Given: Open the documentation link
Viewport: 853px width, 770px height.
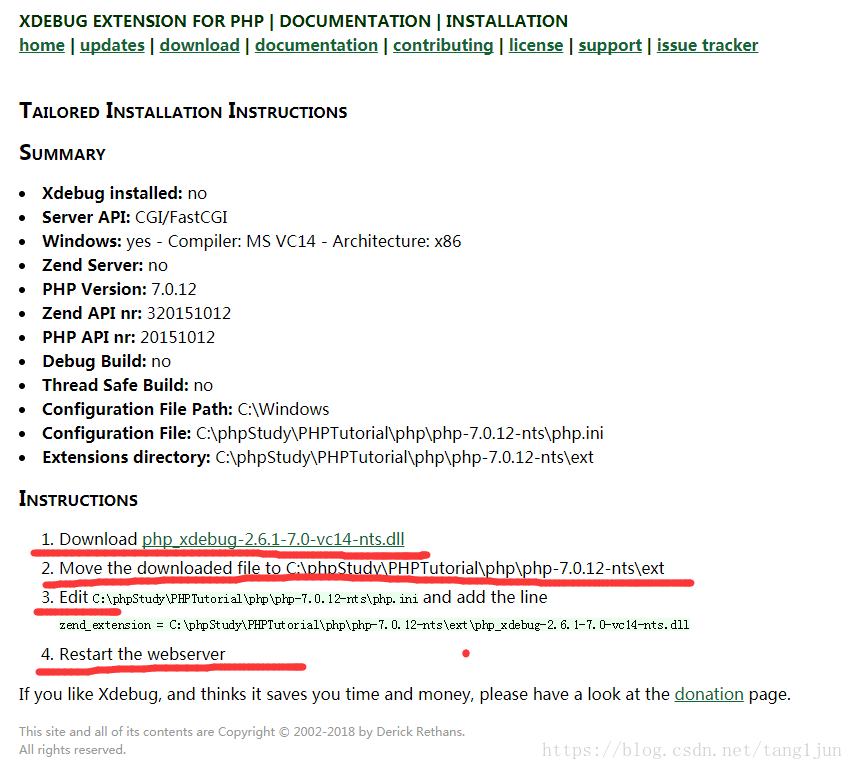Looking at the screenshot, I should click(x=316, y=45).
